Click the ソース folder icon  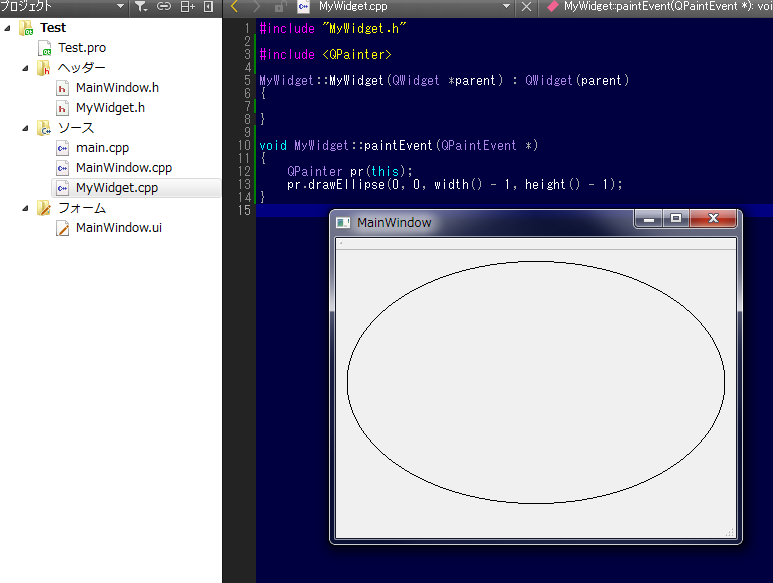44,128
